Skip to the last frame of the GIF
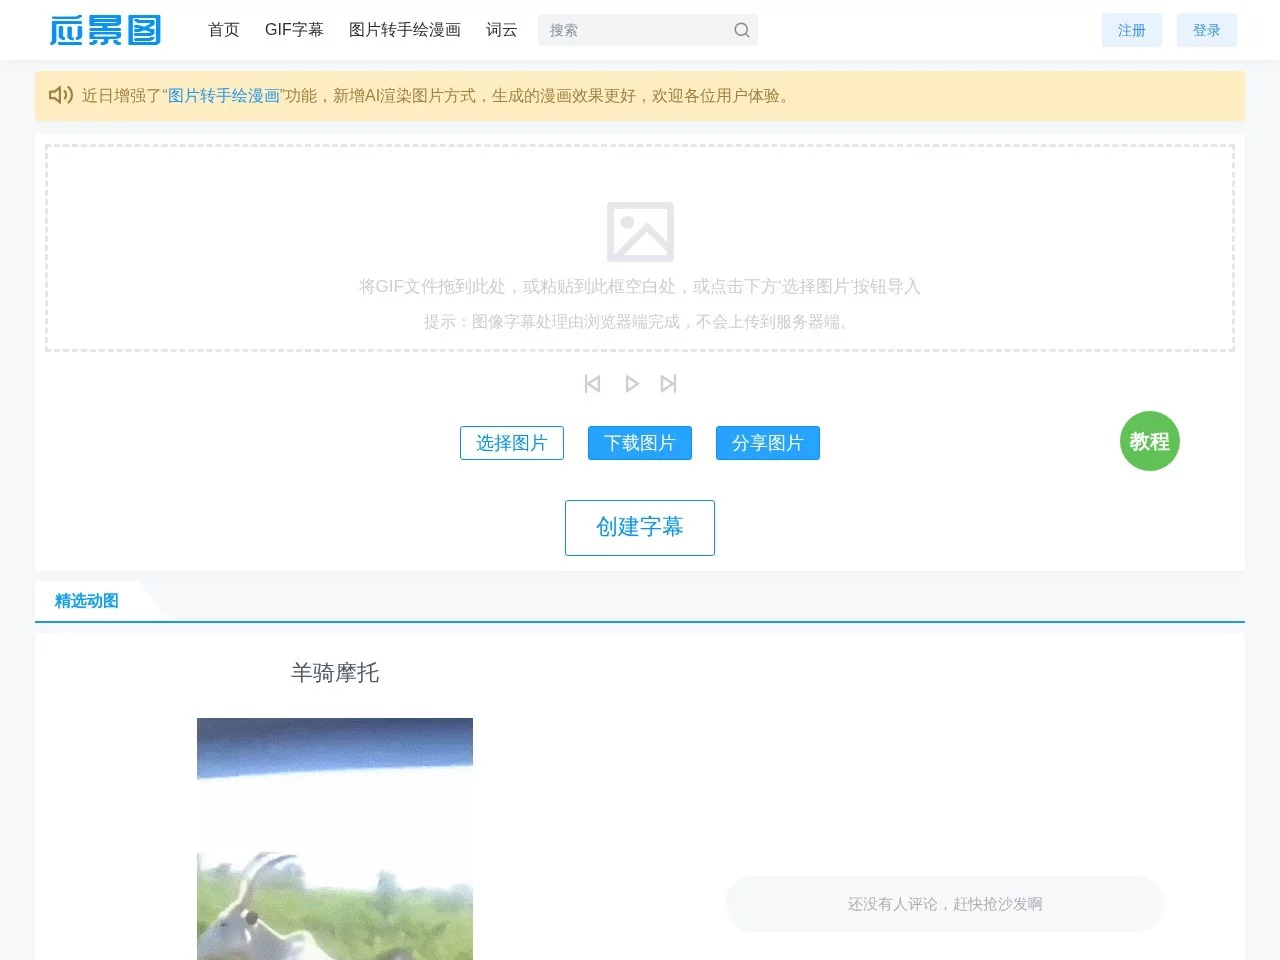Image resolution: width=1280 pixels, height=960 pixels. pyautogui.click(x=668, y=383)
